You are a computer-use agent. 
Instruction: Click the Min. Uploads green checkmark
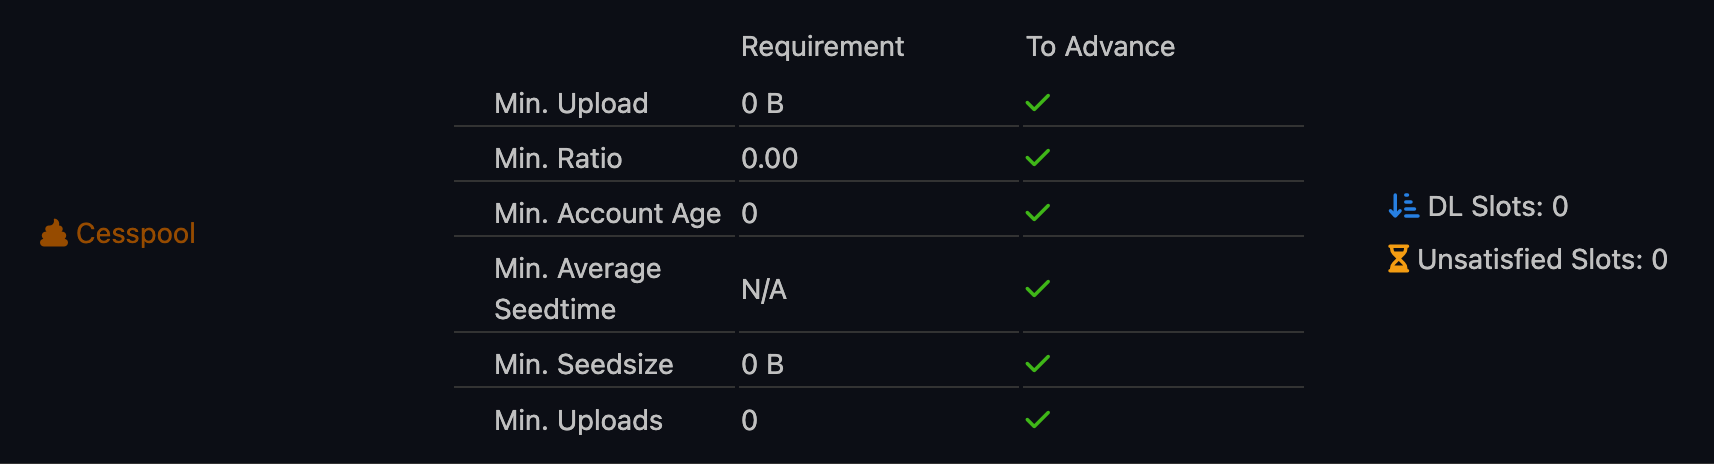pos(1038,420)
